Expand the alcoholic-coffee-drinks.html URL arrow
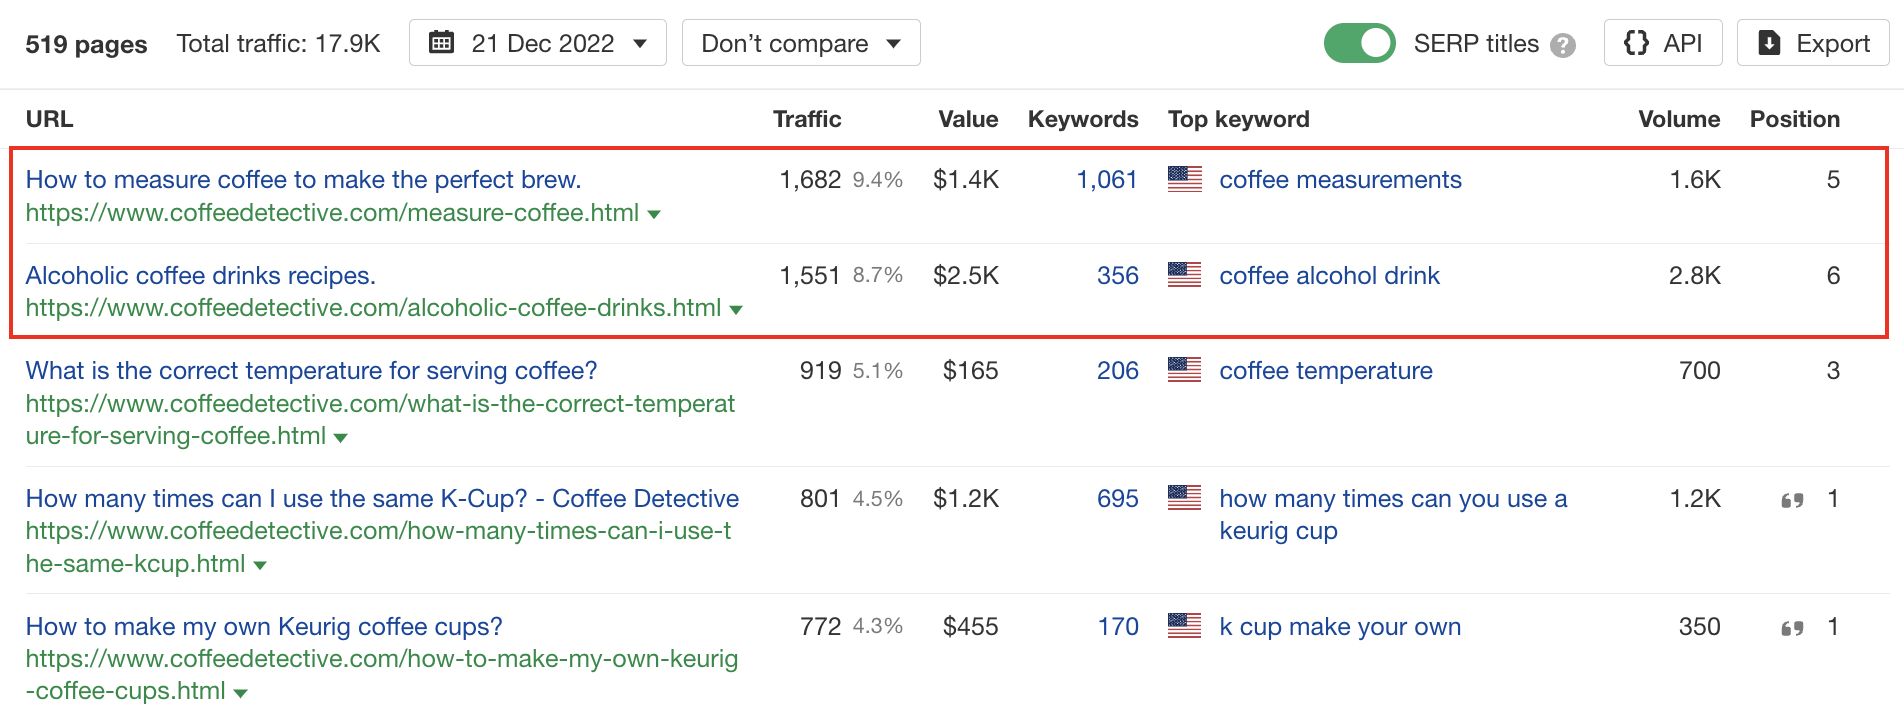The width and height of the screenshot is (1904, 715). click(x=736, y=310)
